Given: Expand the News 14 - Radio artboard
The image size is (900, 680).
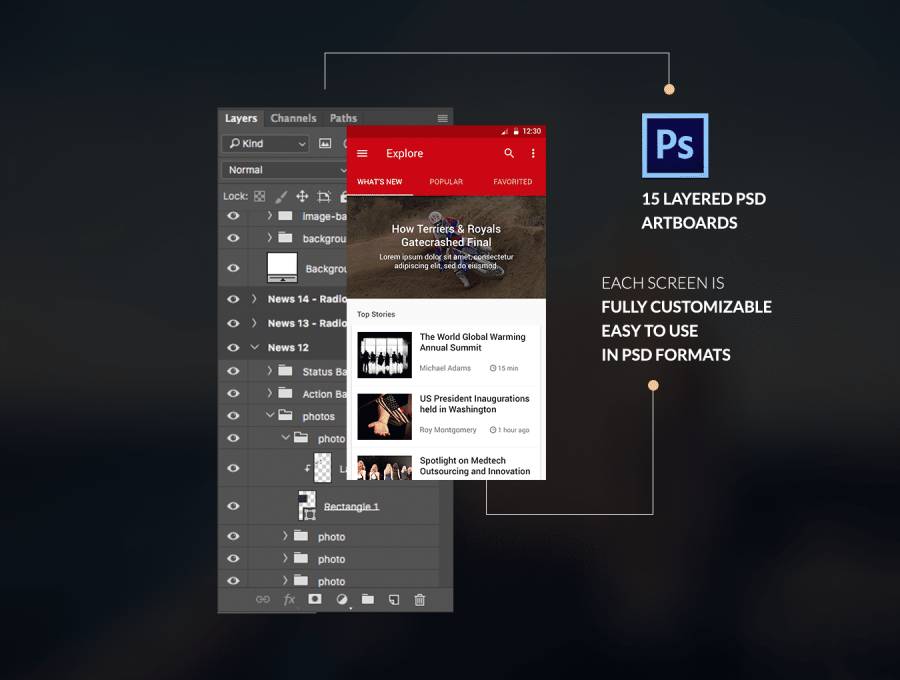Looking at the screenshot, I should (x=254, y=298).
